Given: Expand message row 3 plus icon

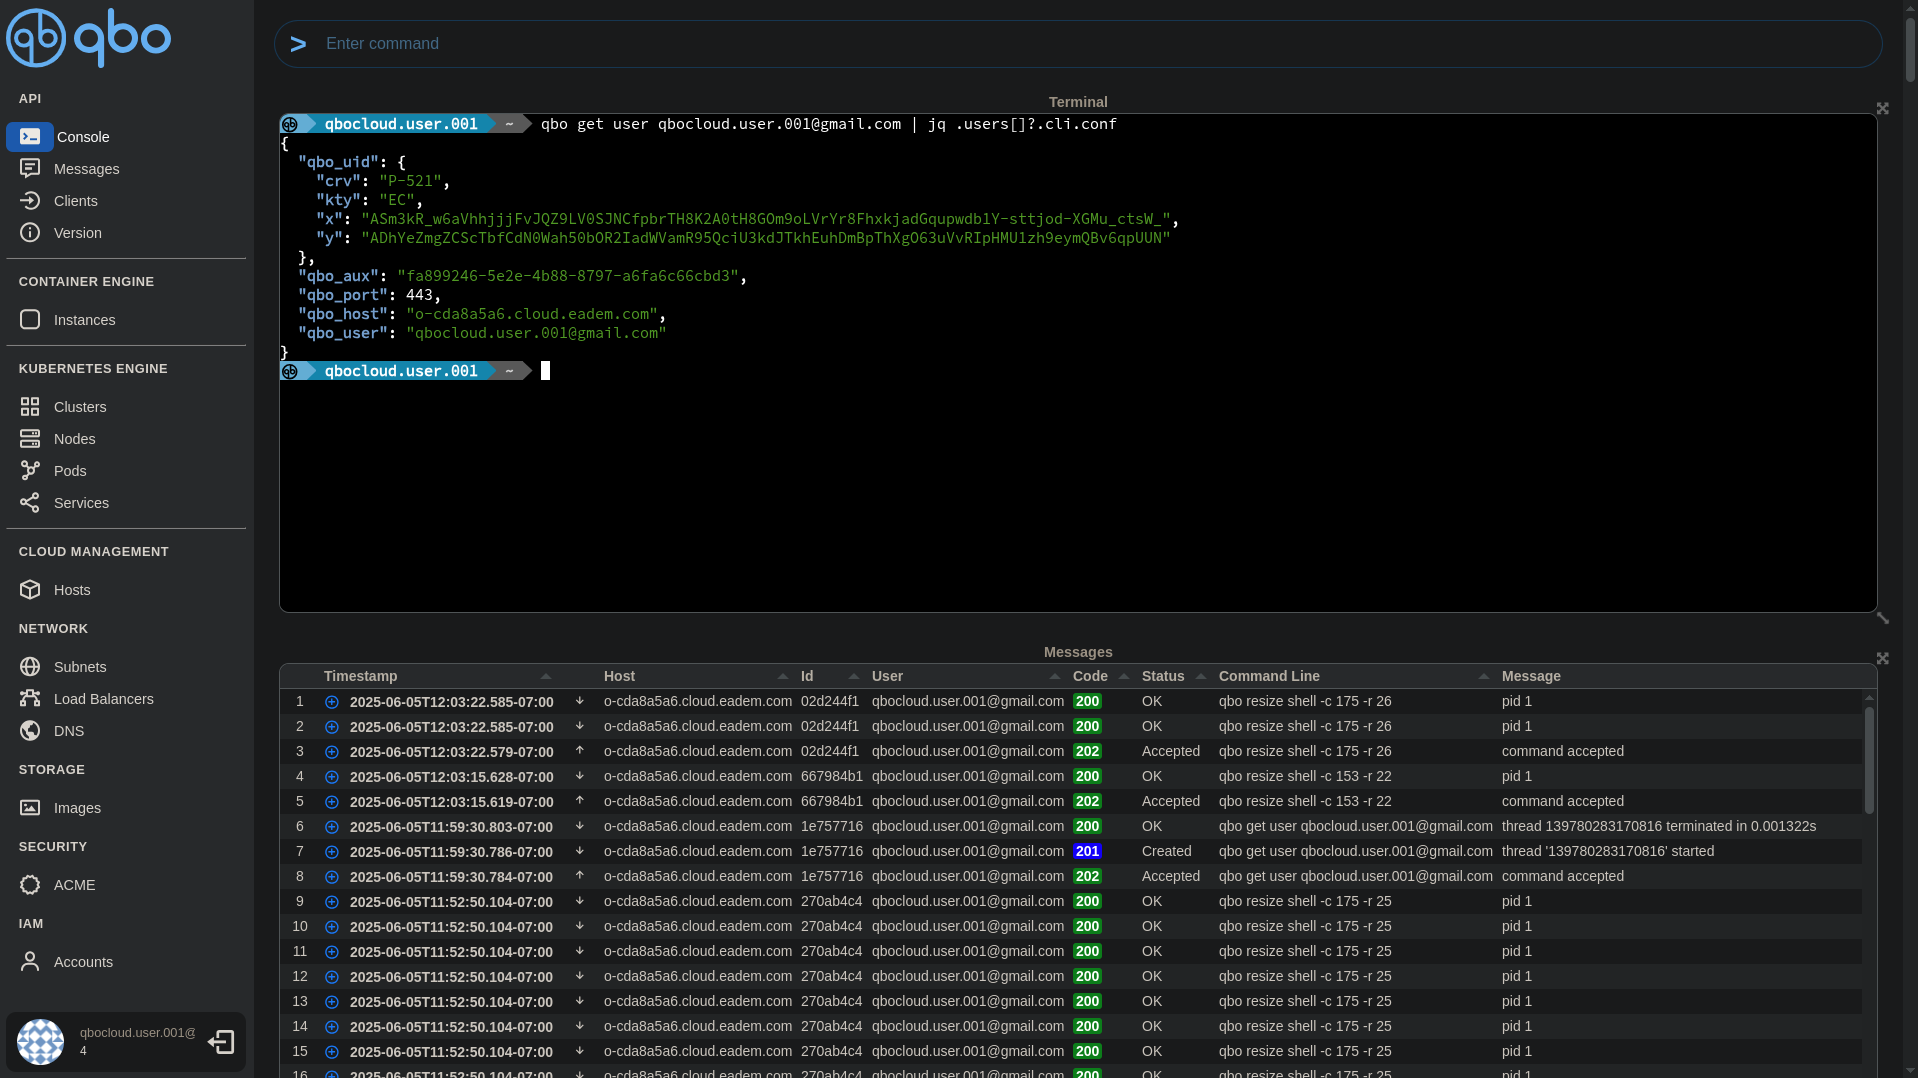Looking at the screenshot, I should [x=332, y=752].
